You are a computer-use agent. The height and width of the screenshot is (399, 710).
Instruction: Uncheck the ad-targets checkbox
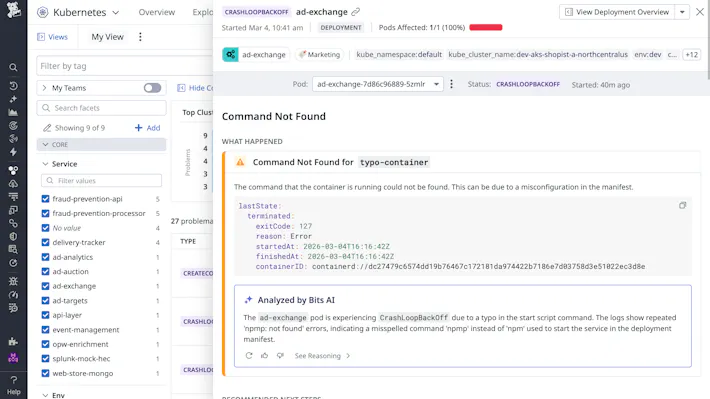45,300
